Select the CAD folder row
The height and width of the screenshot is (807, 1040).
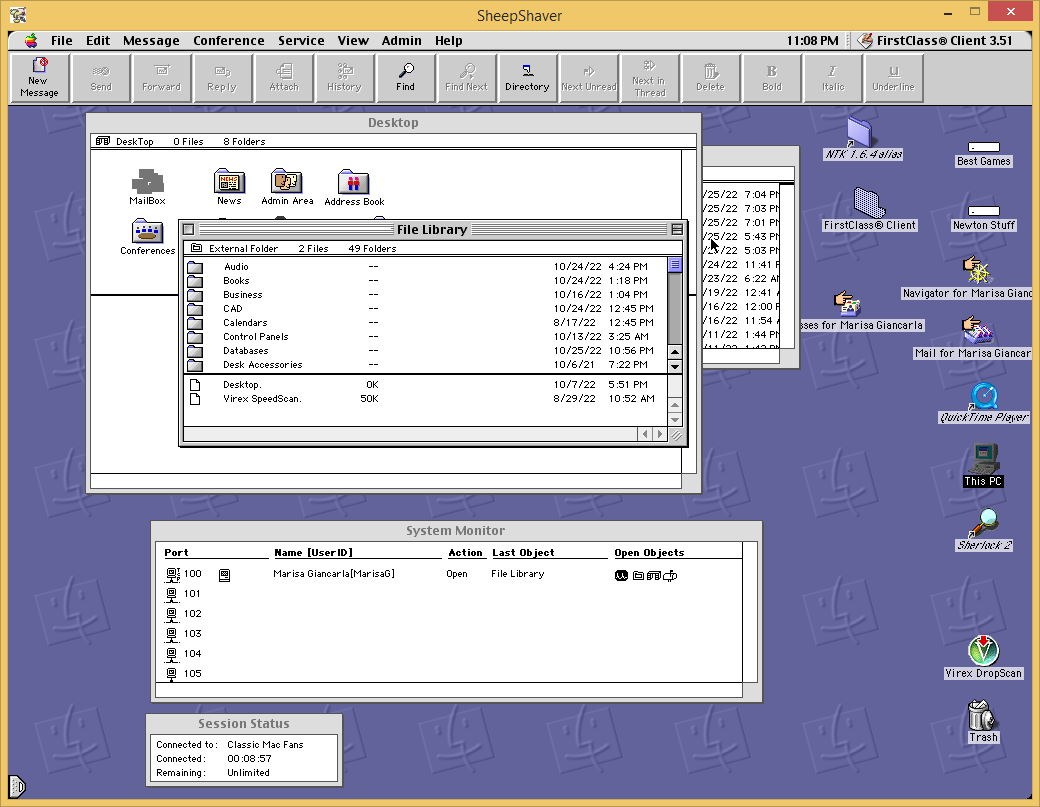pyautogui.click(x=426, y=308)
